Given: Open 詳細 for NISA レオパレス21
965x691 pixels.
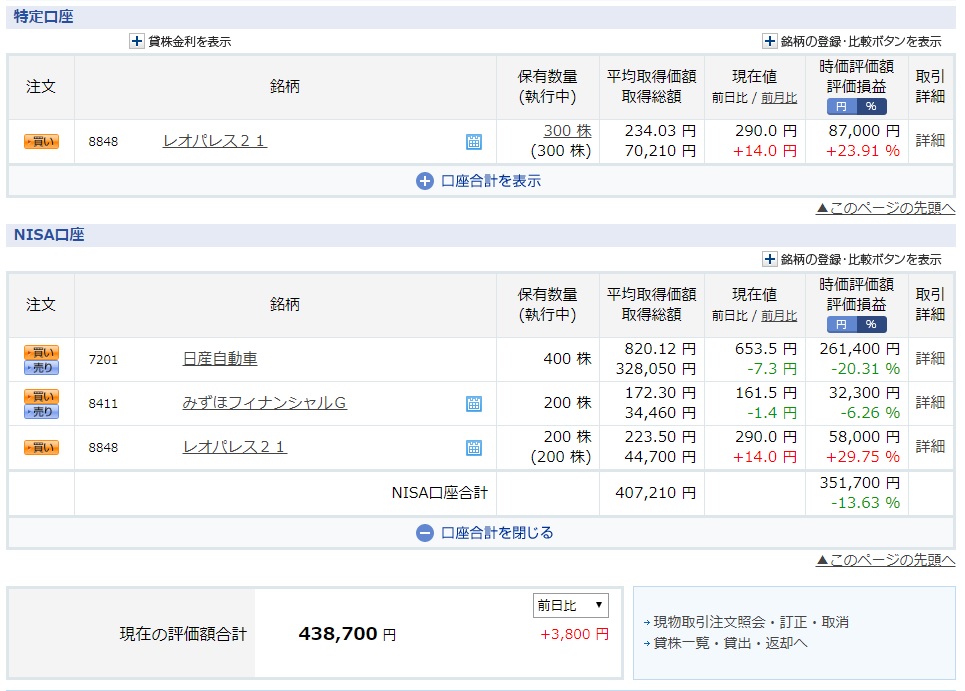Looking at the screenshot, I should [x=930, y=446].
